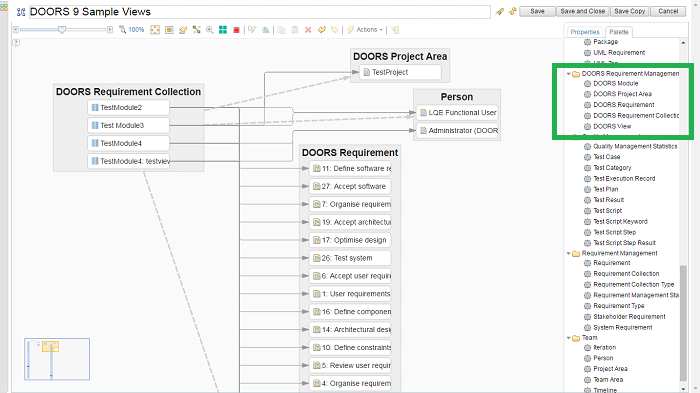Click the last toolbar icon after Actions
The width and height of the screenshot is (700, 393).
coord(395,30)
